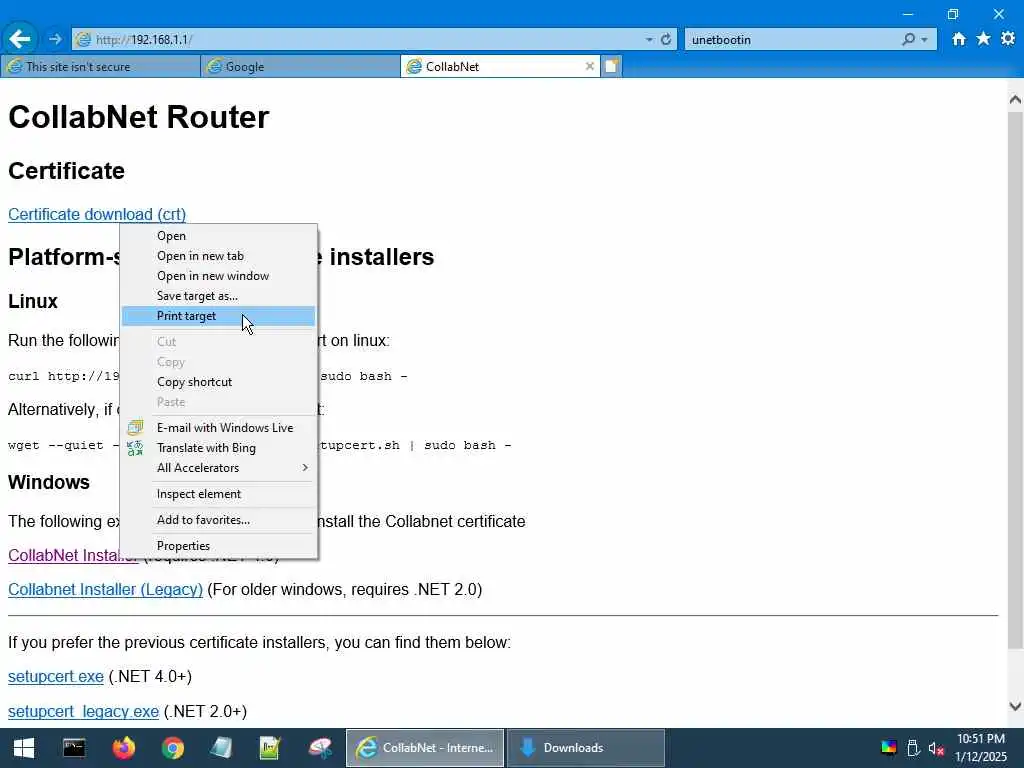Select Copy shortcut menu entry

(218, 382)
